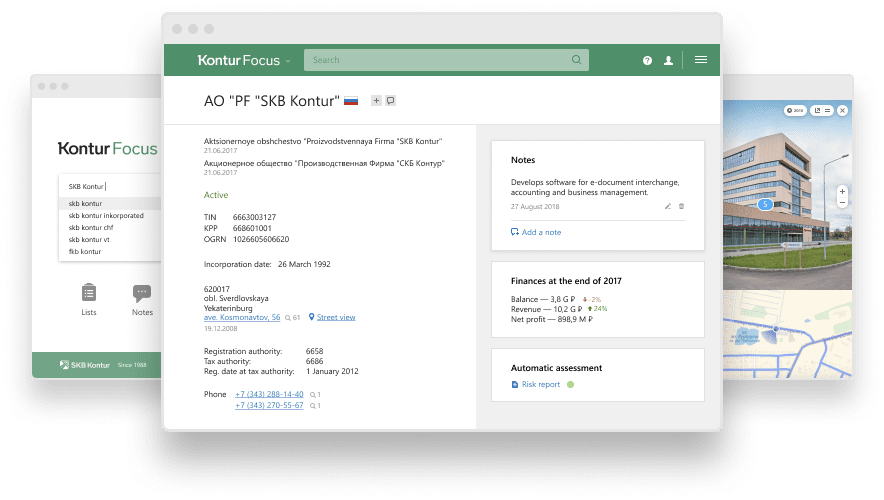Zoom in the street view with plus
The width and height of the screenshot is (884, 500).
842,192
